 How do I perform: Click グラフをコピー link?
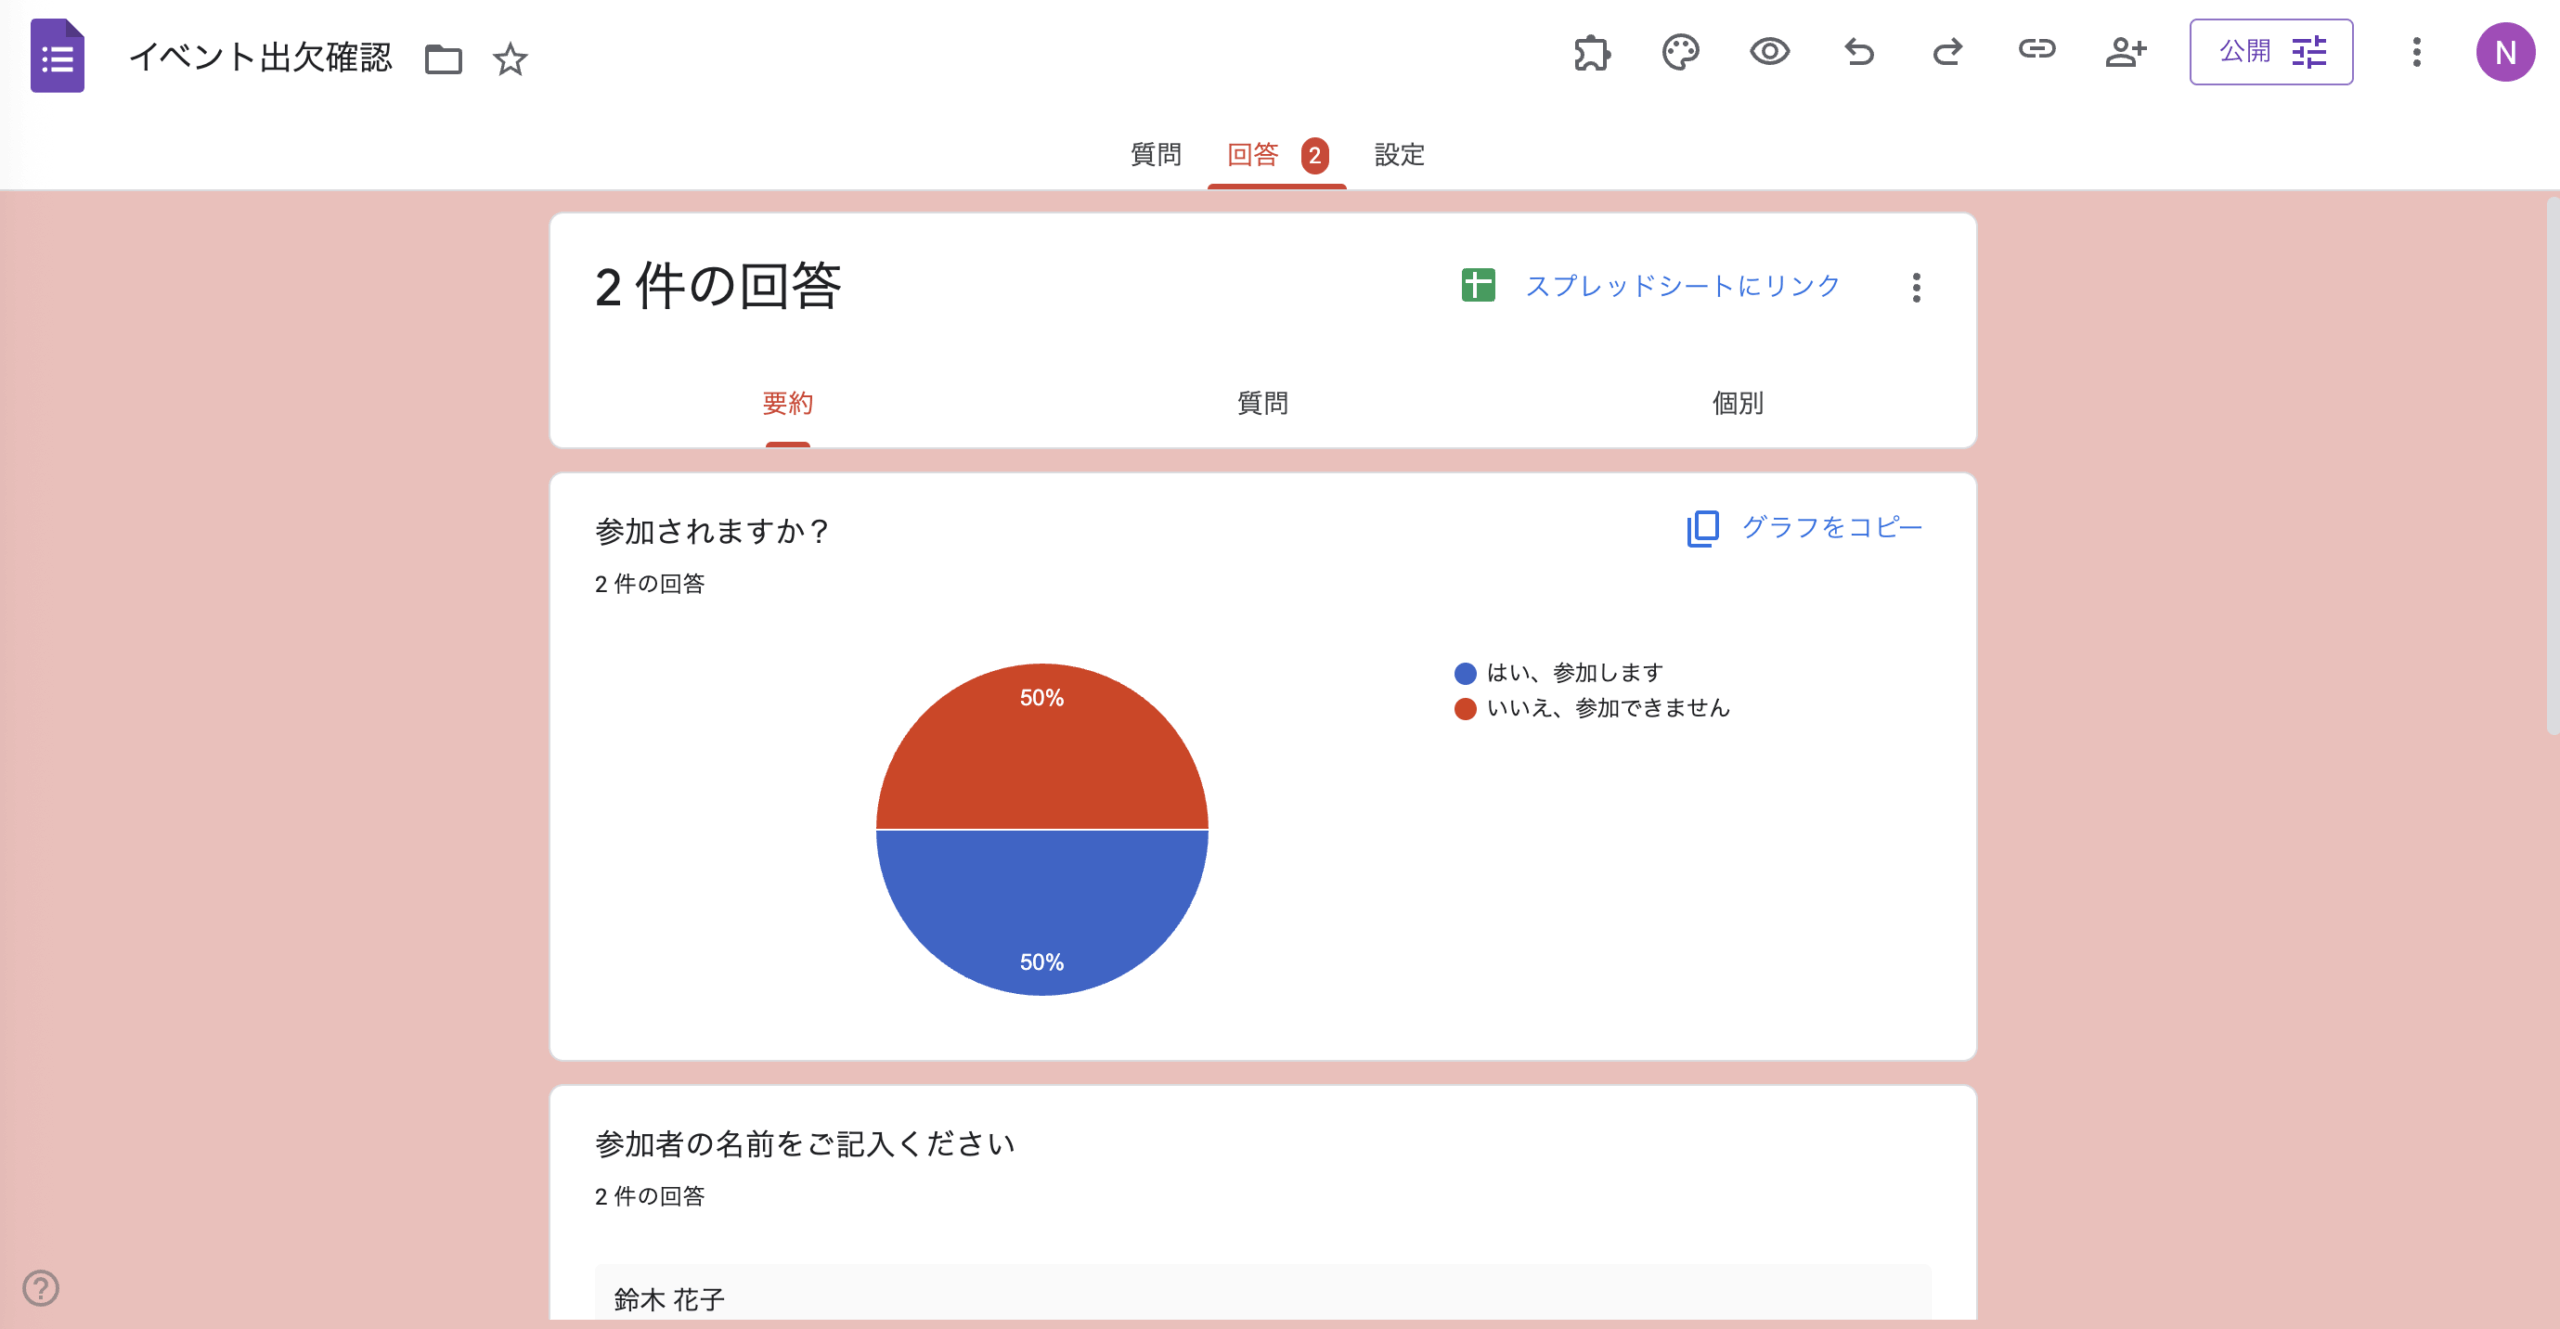pos(1832,527)
